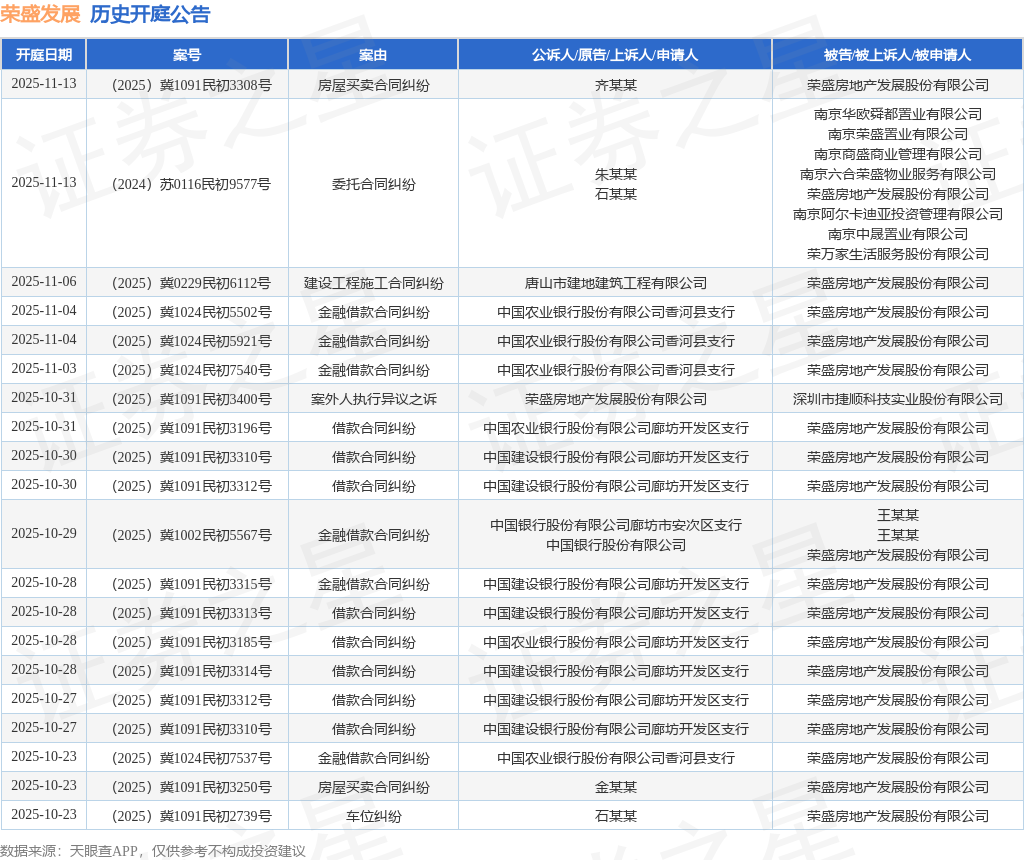Select defendant 南京华欧舜都置业有限公司
This screenshot has height=860, width=1024.
pos(897,114)
